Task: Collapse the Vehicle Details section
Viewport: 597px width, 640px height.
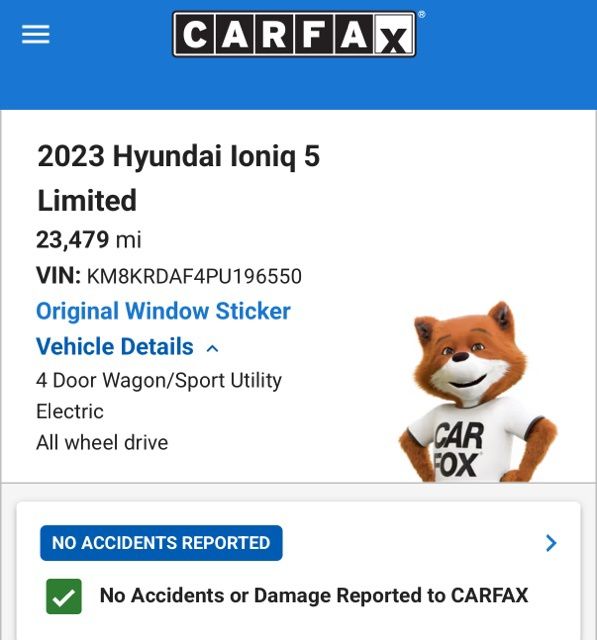Action: [127, 347]
